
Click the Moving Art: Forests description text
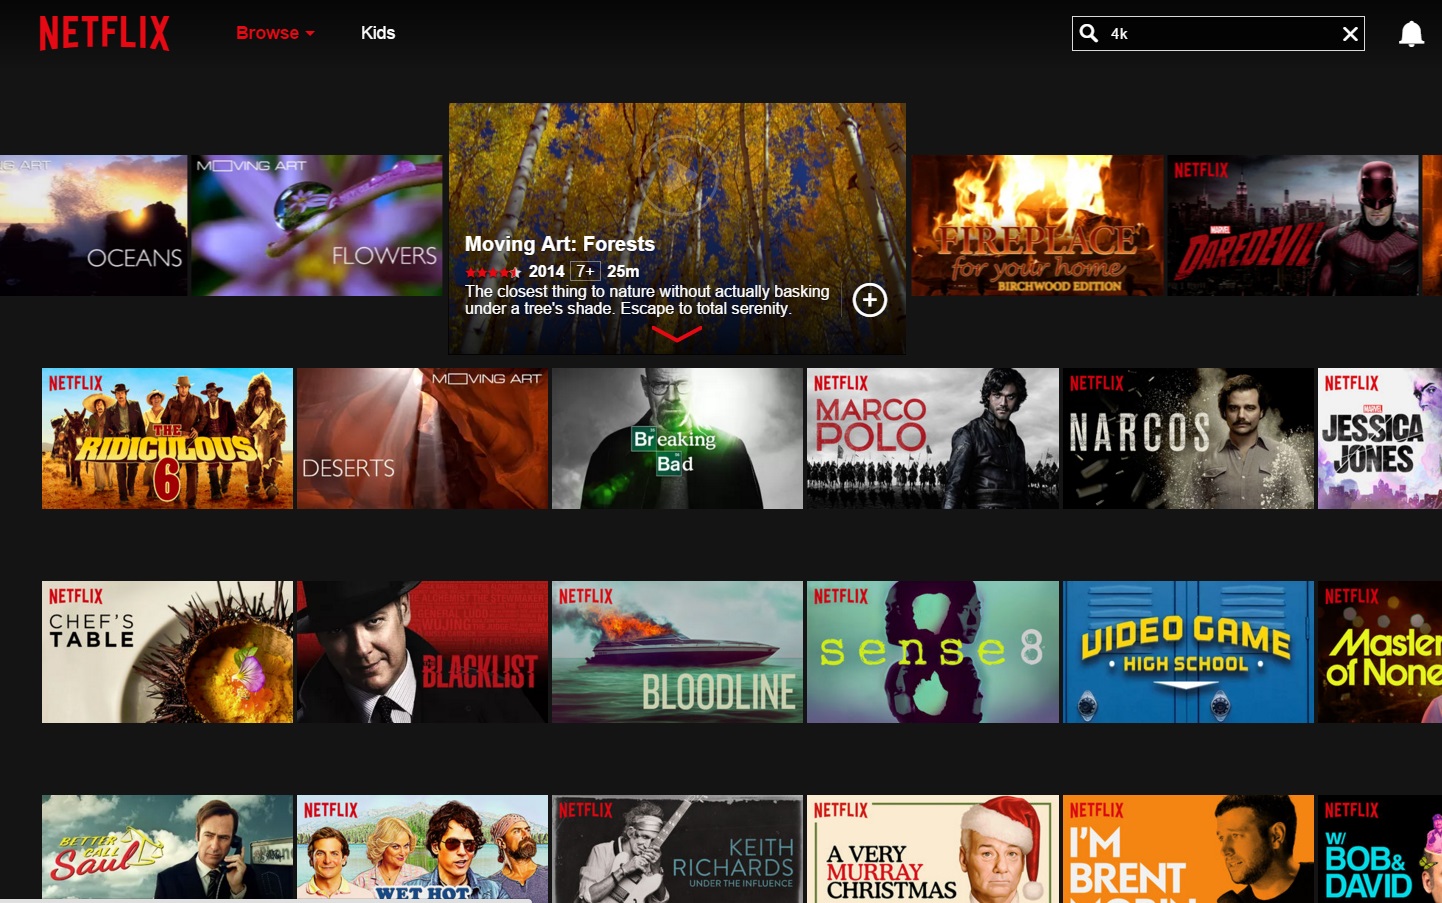pos(647,300)
